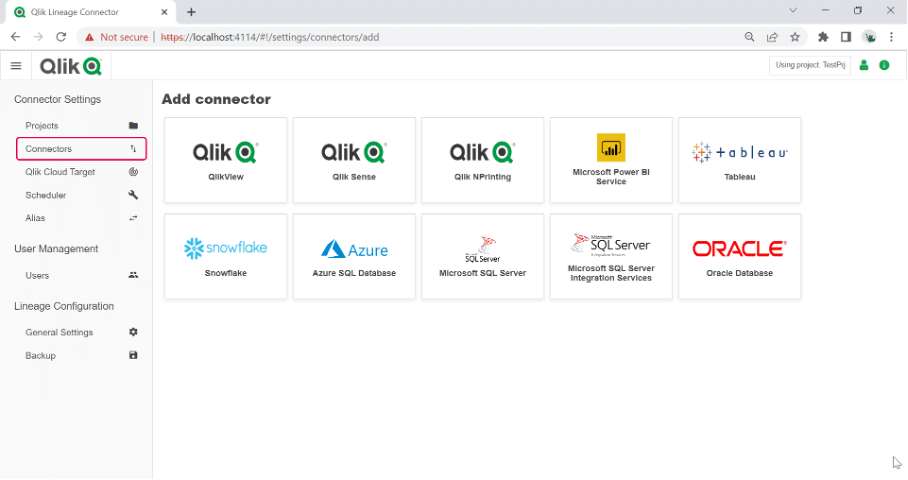The image size is (908, 480).
Task: Open the browser zoom magnifier icon
Action: pos(749,37)
